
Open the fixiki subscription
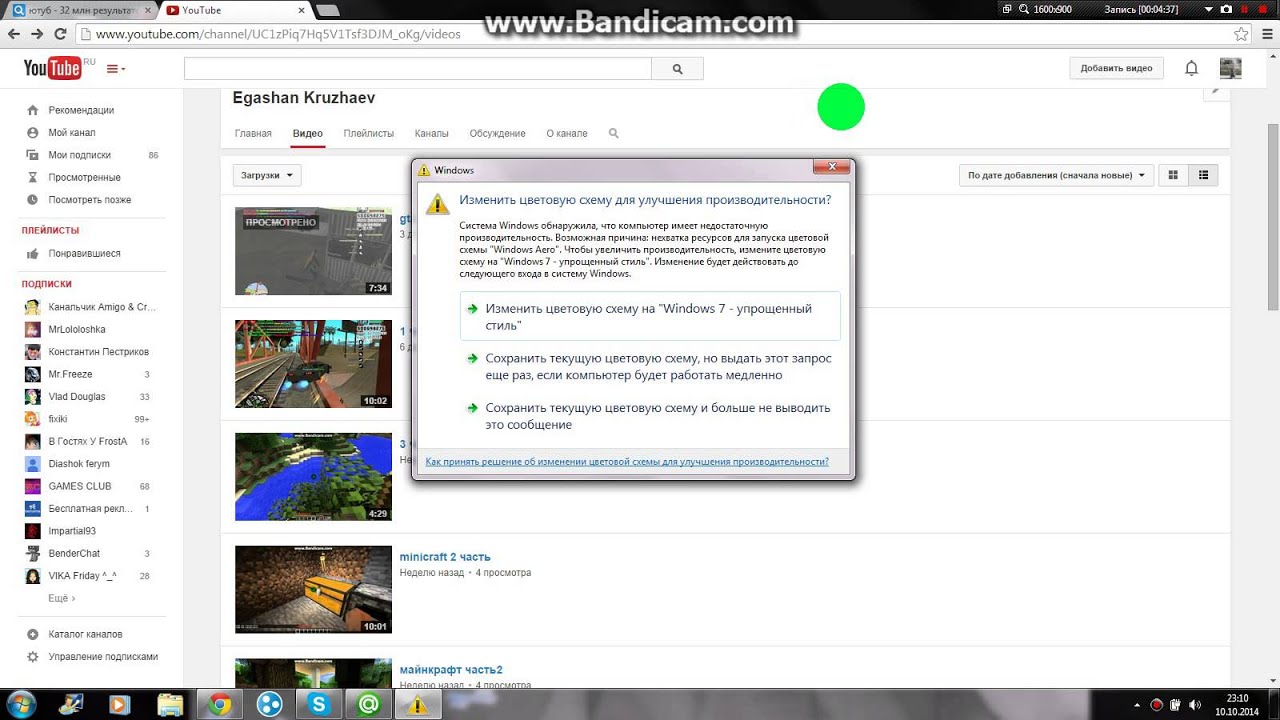click(x=58, y=419)
